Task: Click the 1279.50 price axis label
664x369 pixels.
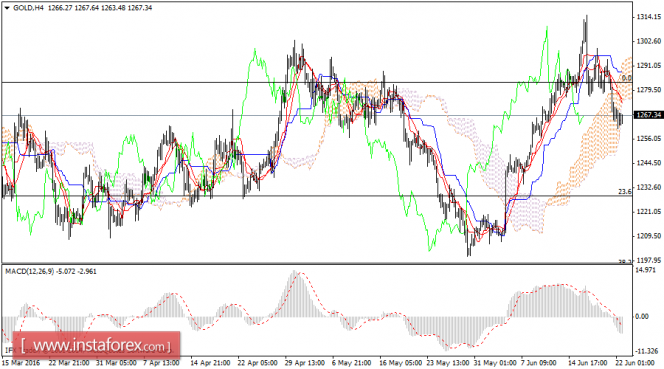Action: coord(649,90)
